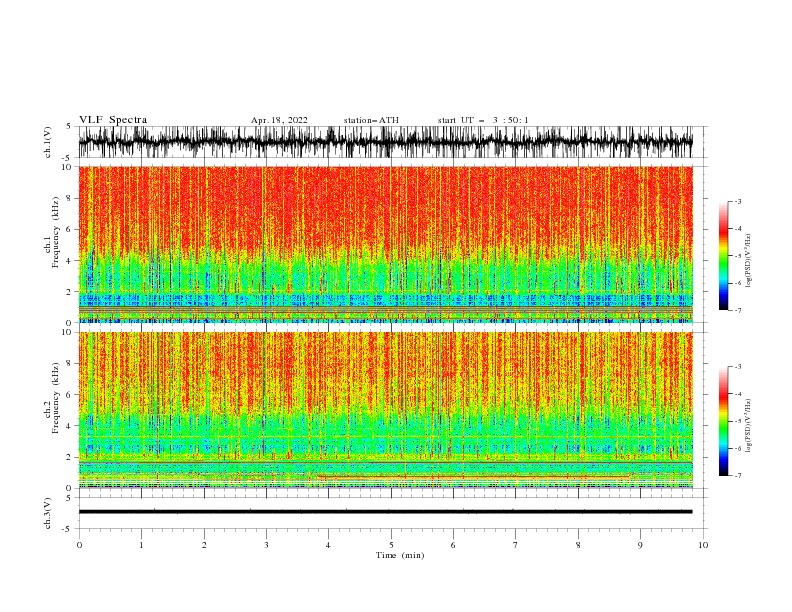Click time axis tick label "4"
This screenshot has height=612, width=792.
pyautogui.click(x=328, y=545)
